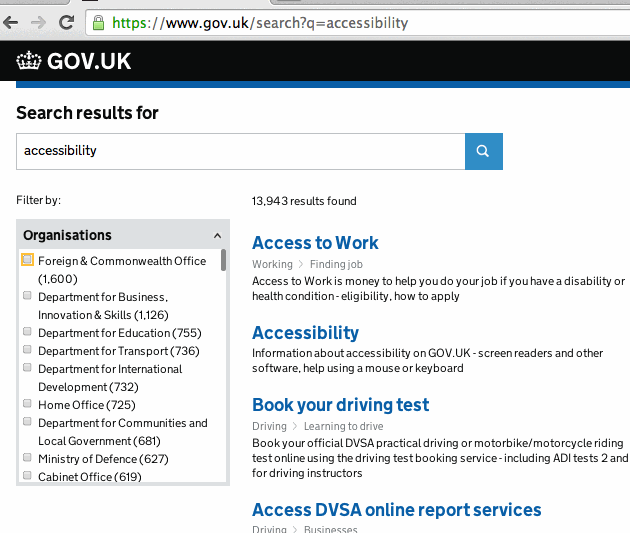The width and height of the screenshot is (630, 533).
Task: Click the Search results for heading
Action: coord(87,113)
